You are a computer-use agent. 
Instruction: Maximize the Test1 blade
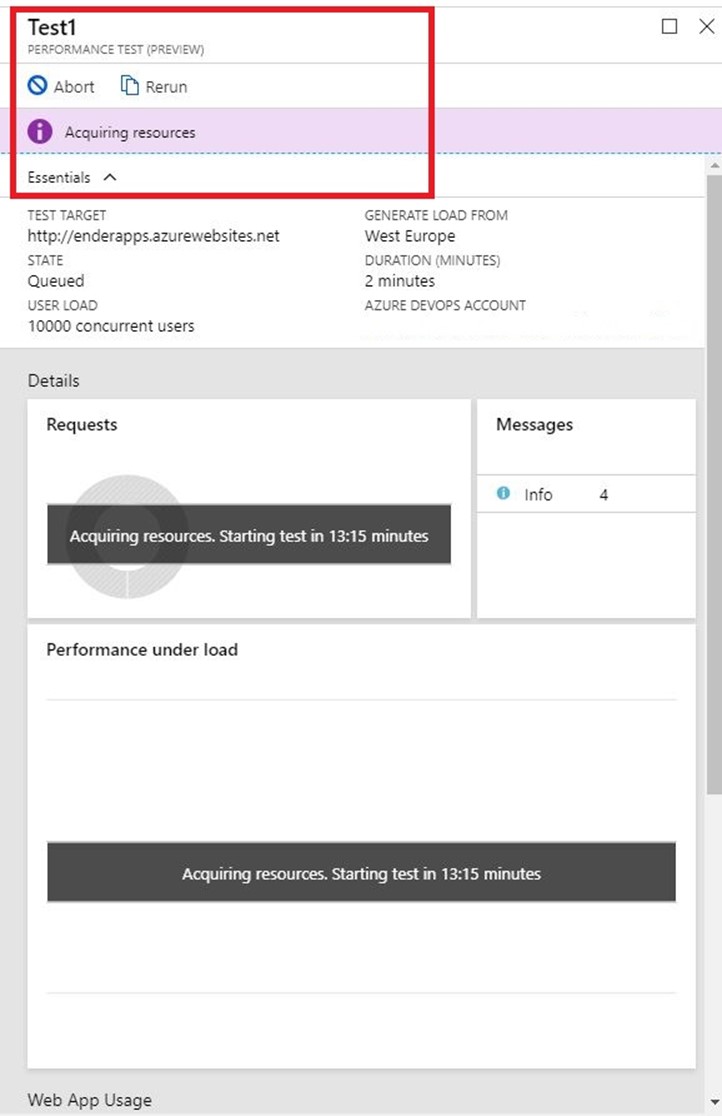669,27
